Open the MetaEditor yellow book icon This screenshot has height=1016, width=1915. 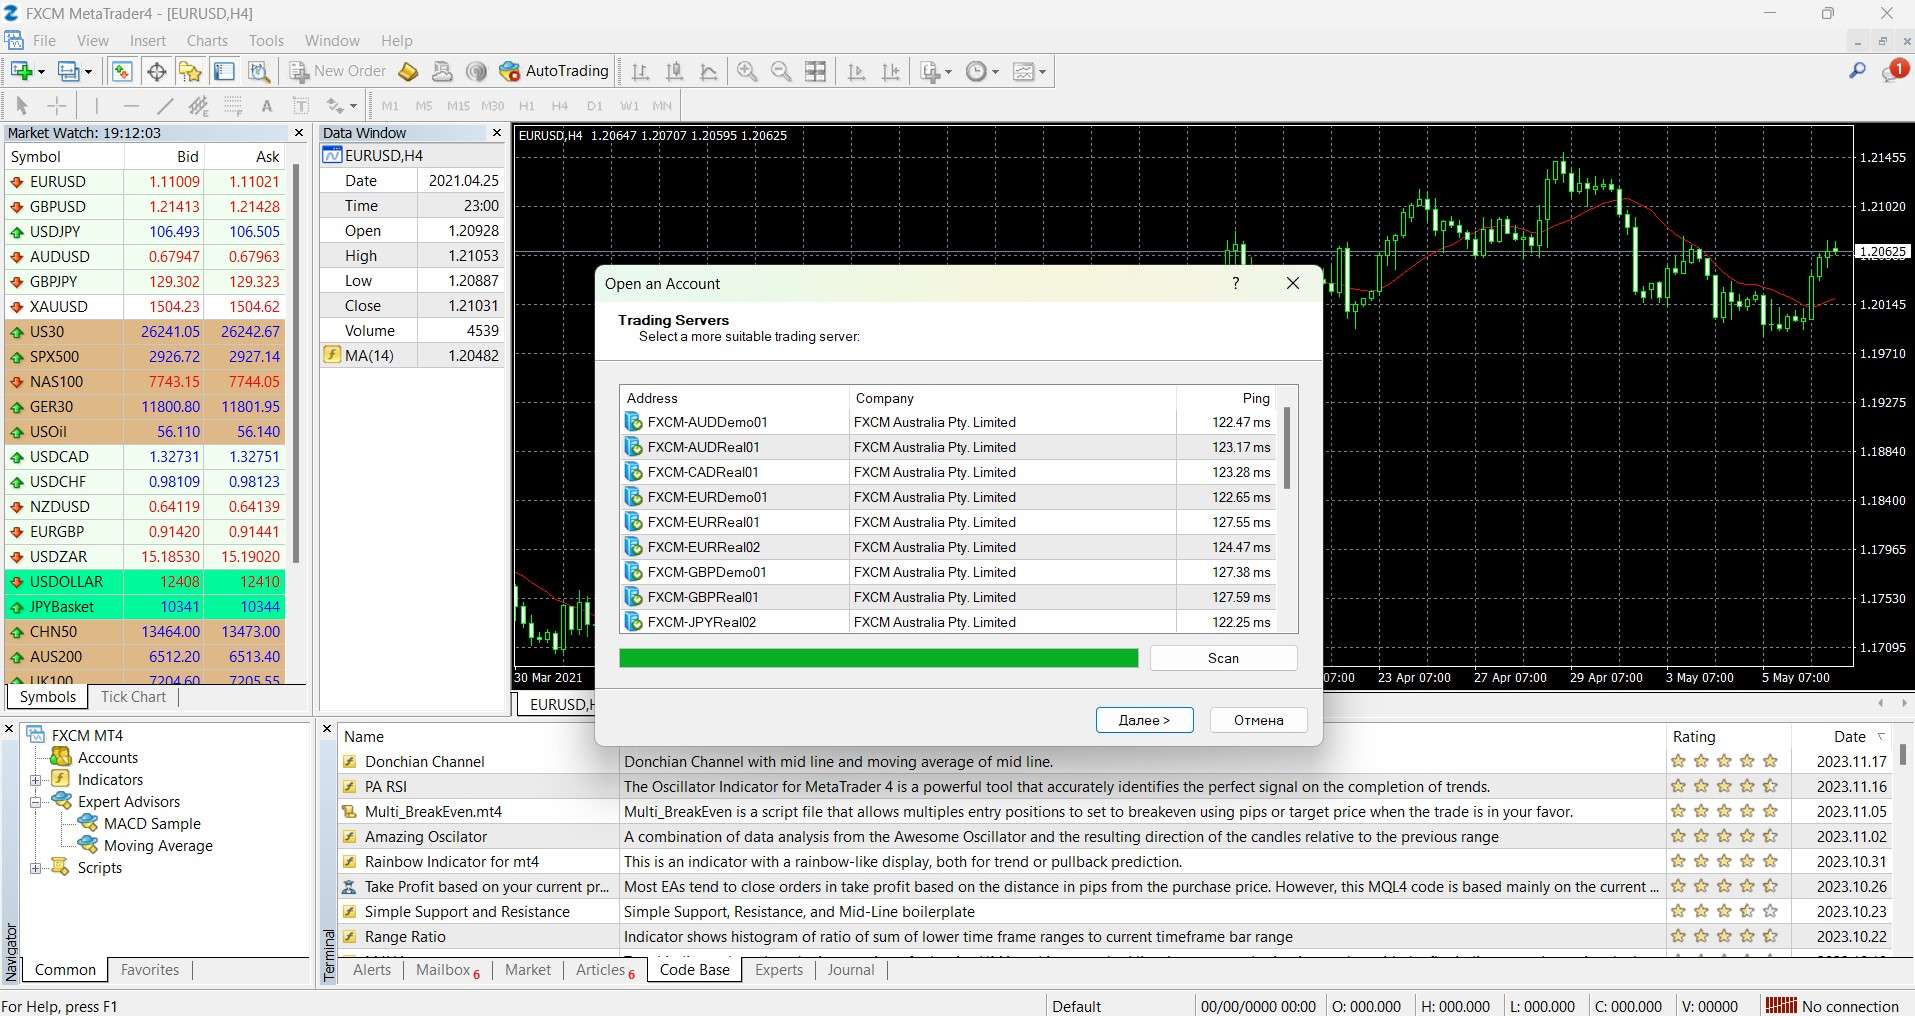[x=408, y=71]
